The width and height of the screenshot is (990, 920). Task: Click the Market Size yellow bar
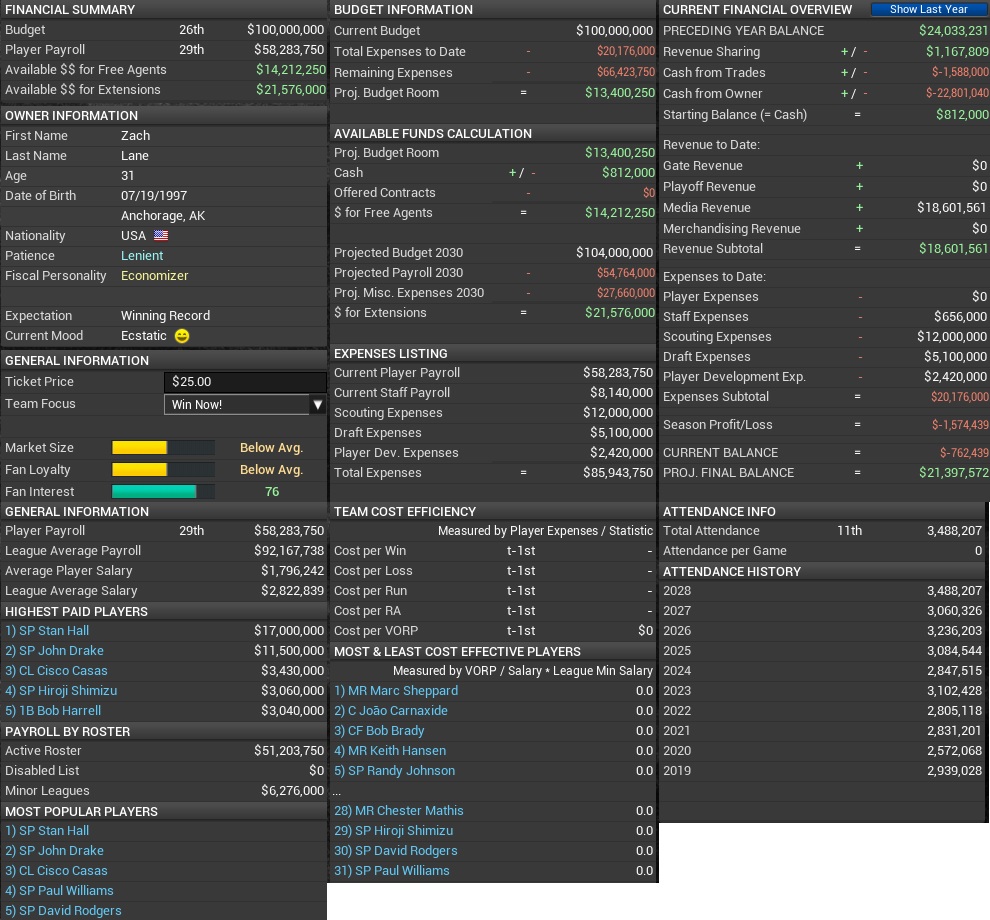click(x=140, y=448)
